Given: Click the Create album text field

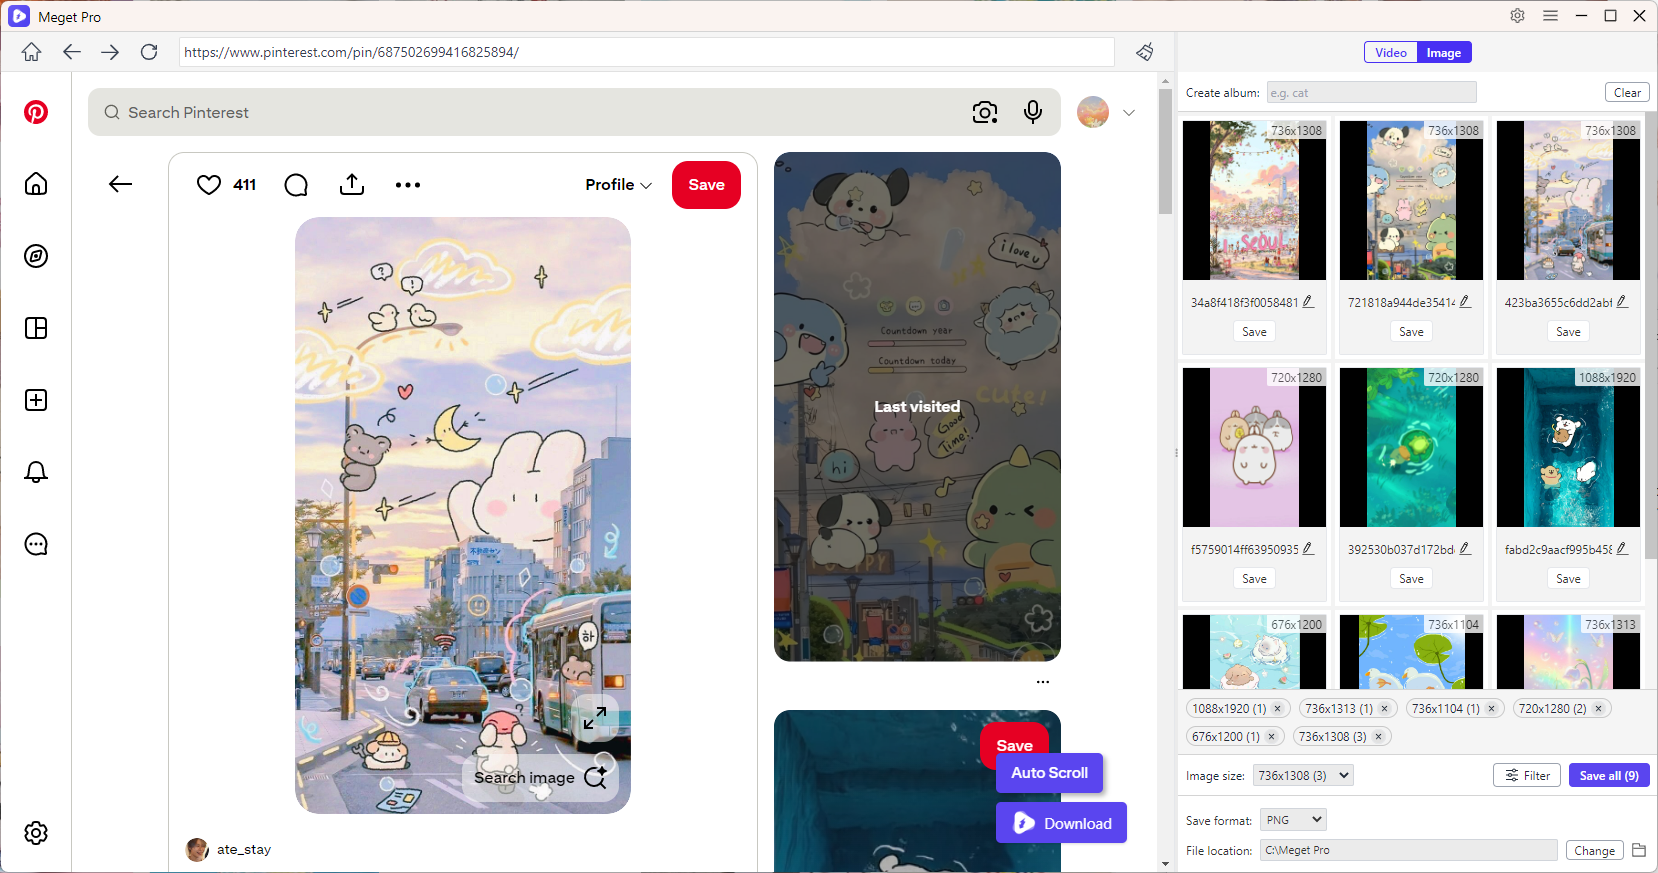Looking at the screenshot, I should pyautogui.click(x=1371, y=92).
